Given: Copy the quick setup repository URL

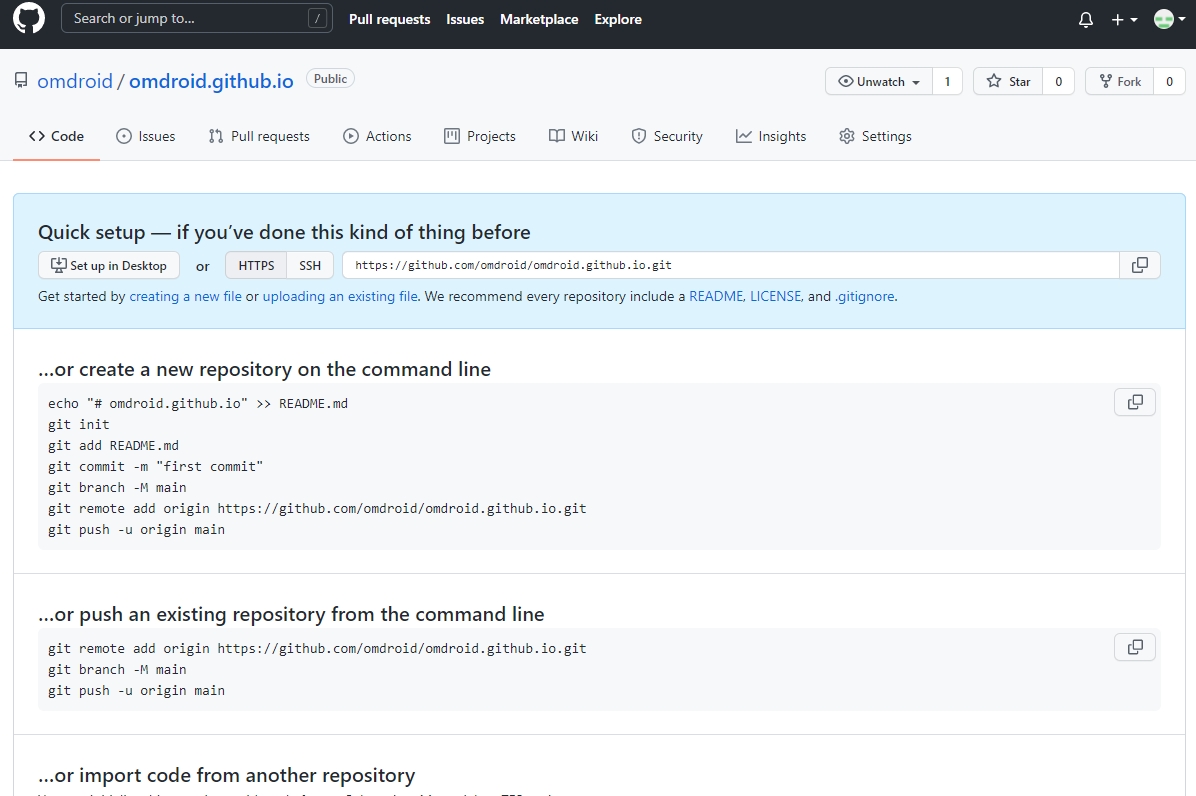Looking at the screenshot, I should click(1140, 265).
